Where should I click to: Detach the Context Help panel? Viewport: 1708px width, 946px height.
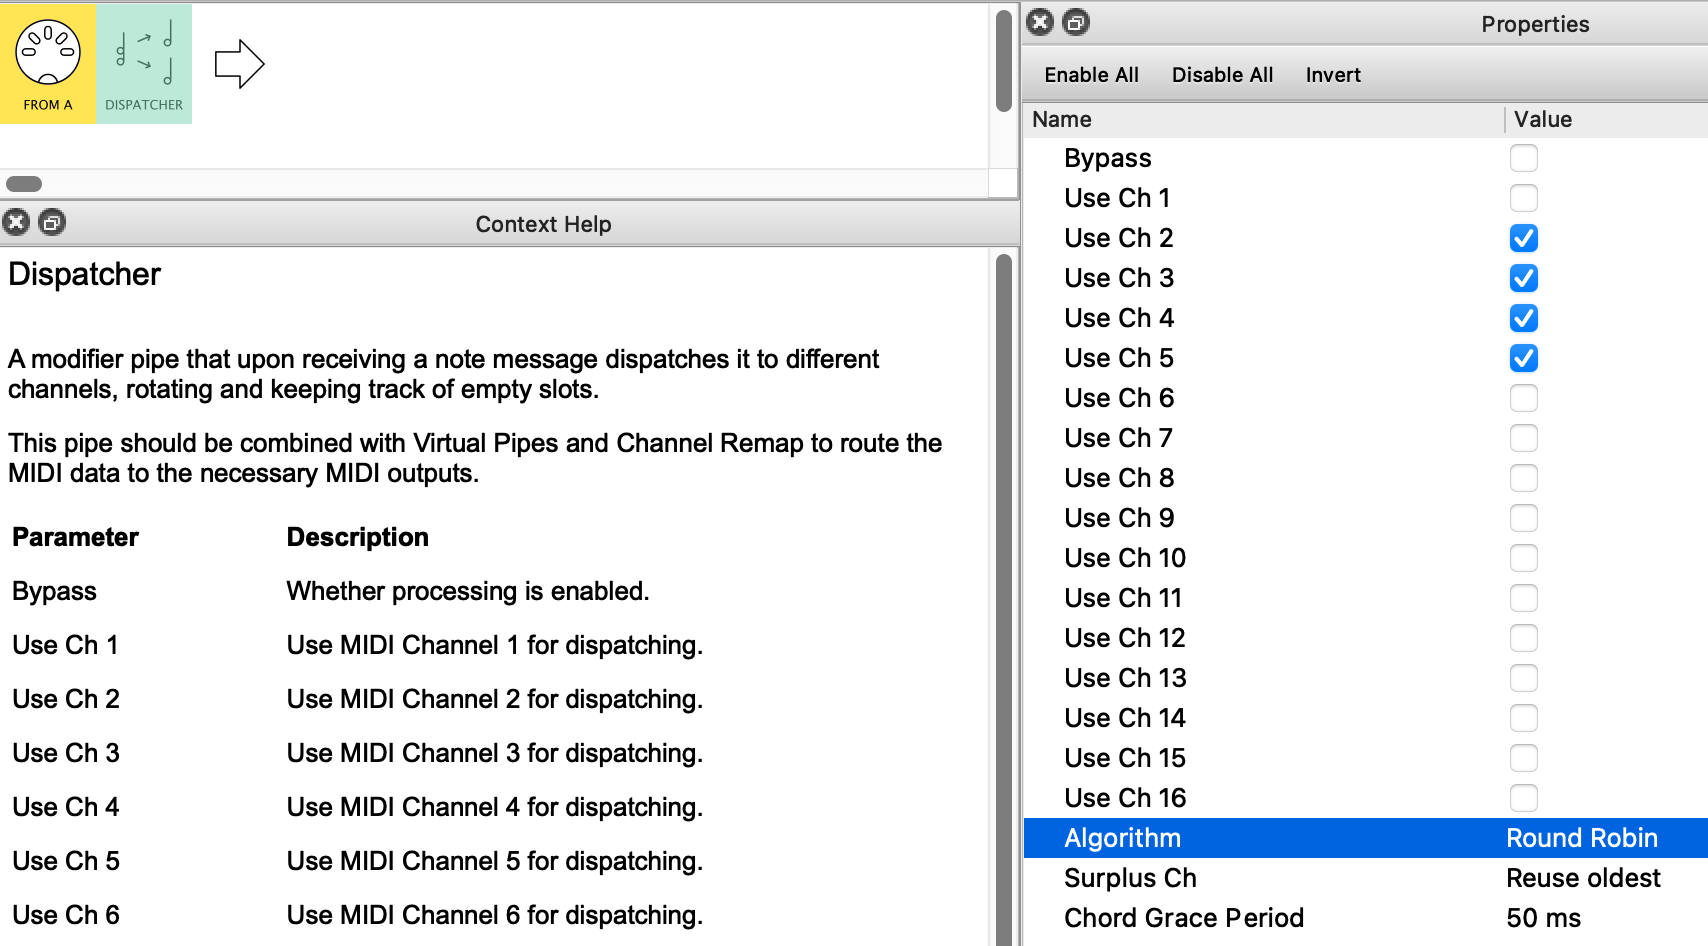coord(52,222)
